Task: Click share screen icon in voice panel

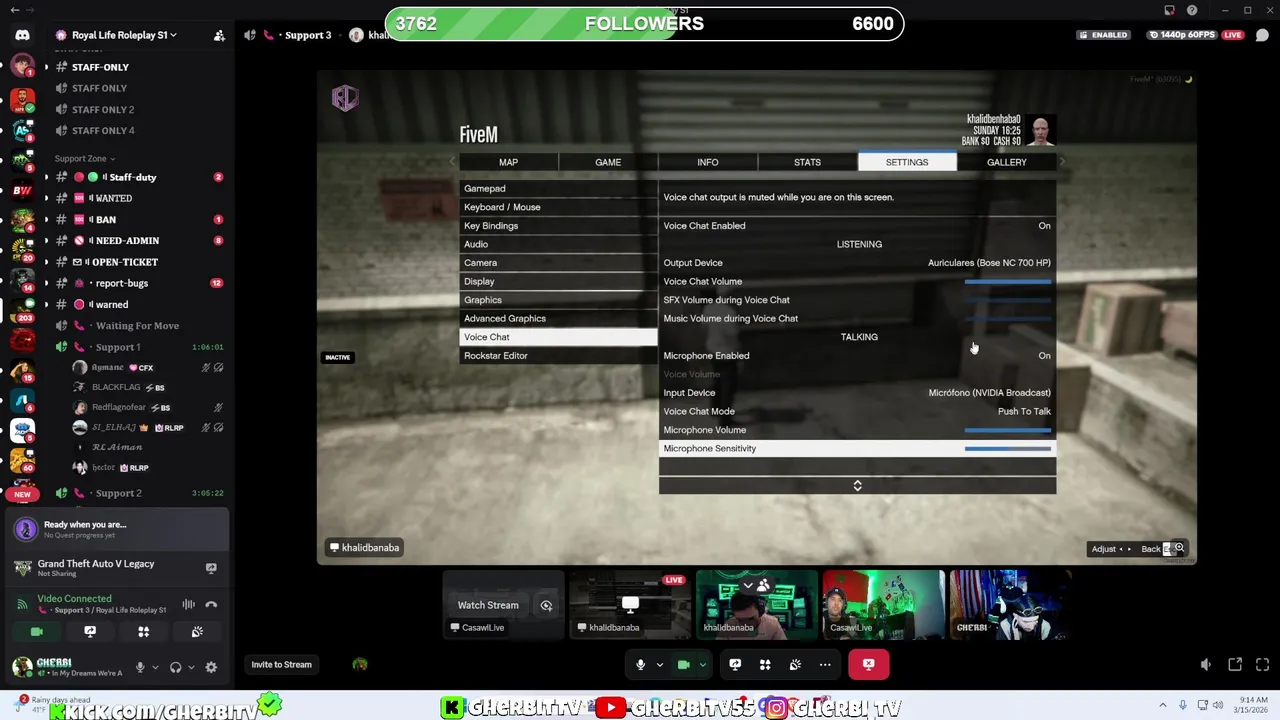Action: (90, 632)
